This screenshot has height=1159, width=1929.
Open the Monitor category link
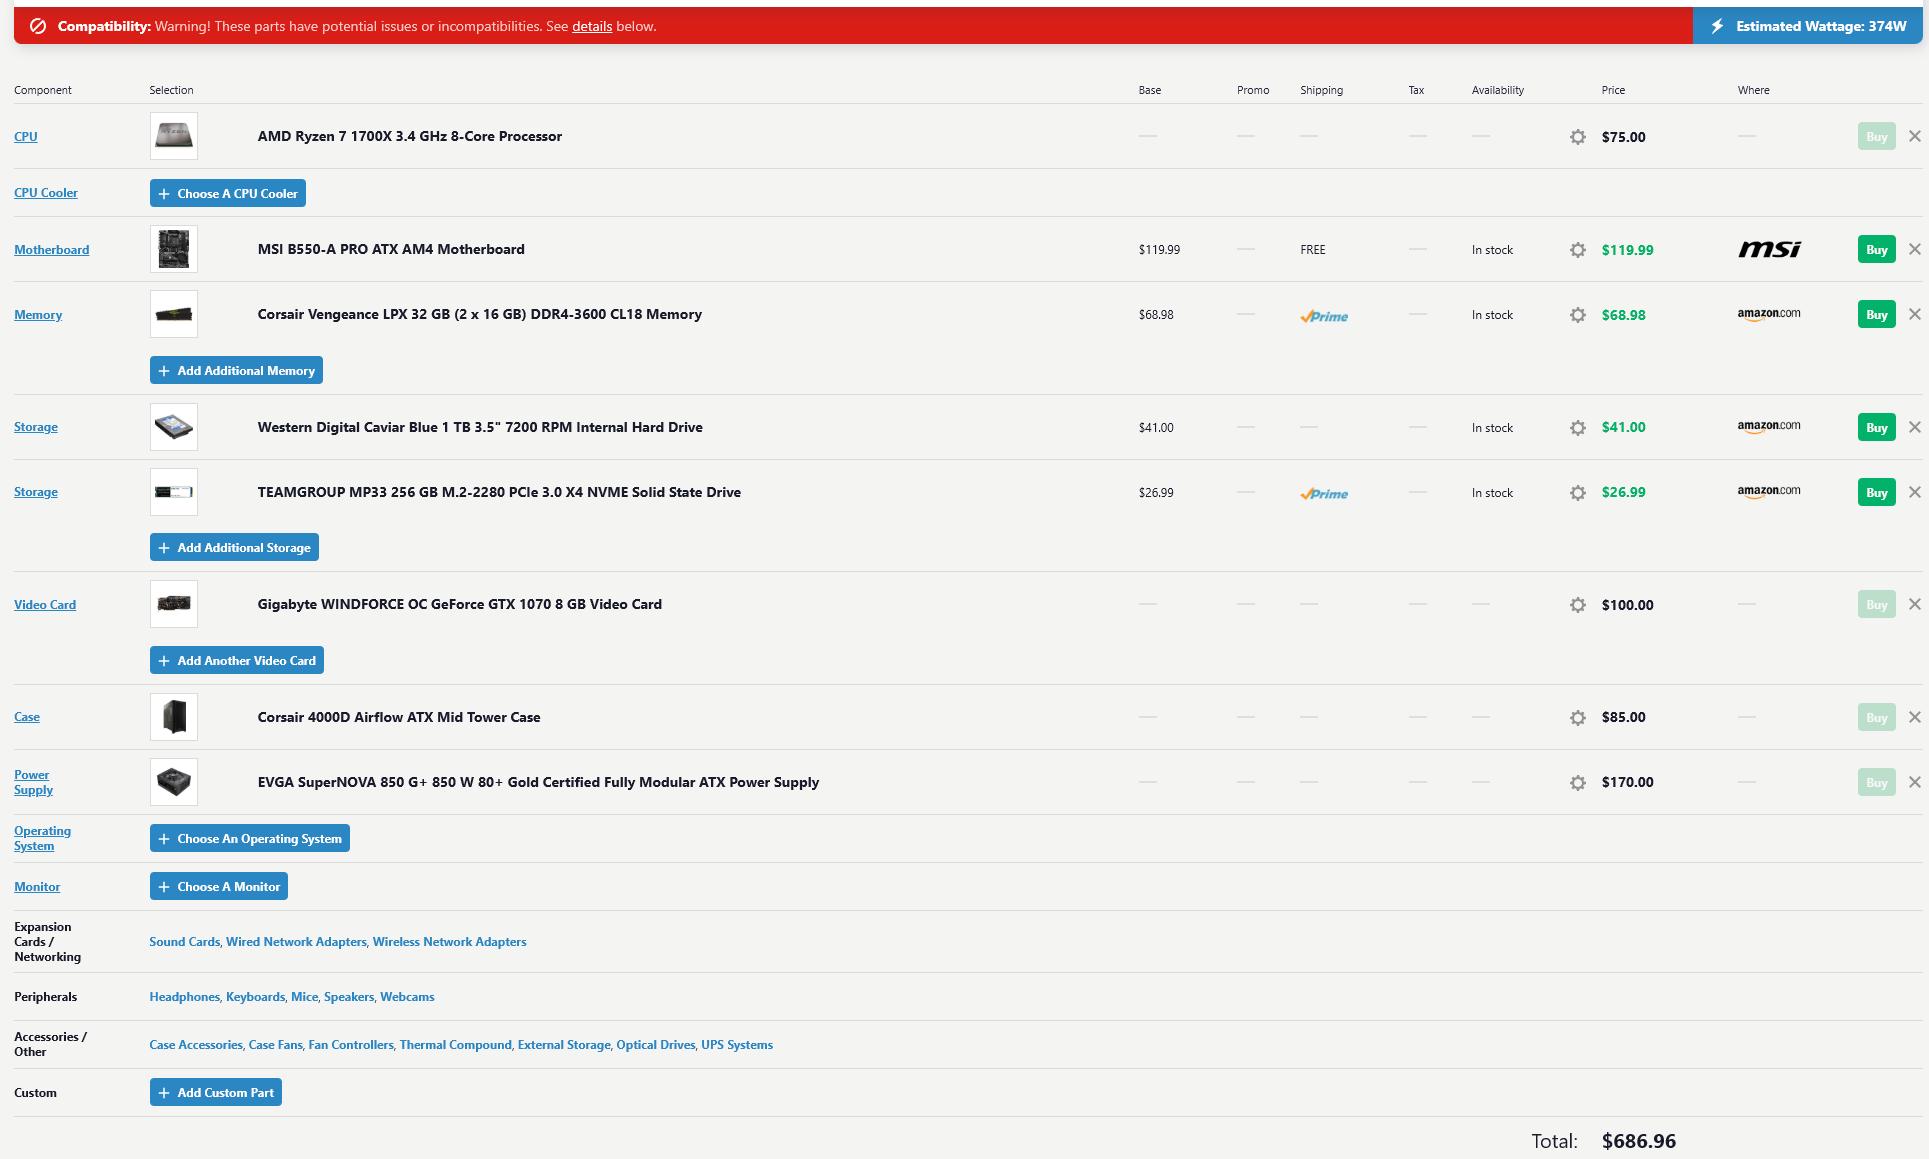[x=37, y=886]
